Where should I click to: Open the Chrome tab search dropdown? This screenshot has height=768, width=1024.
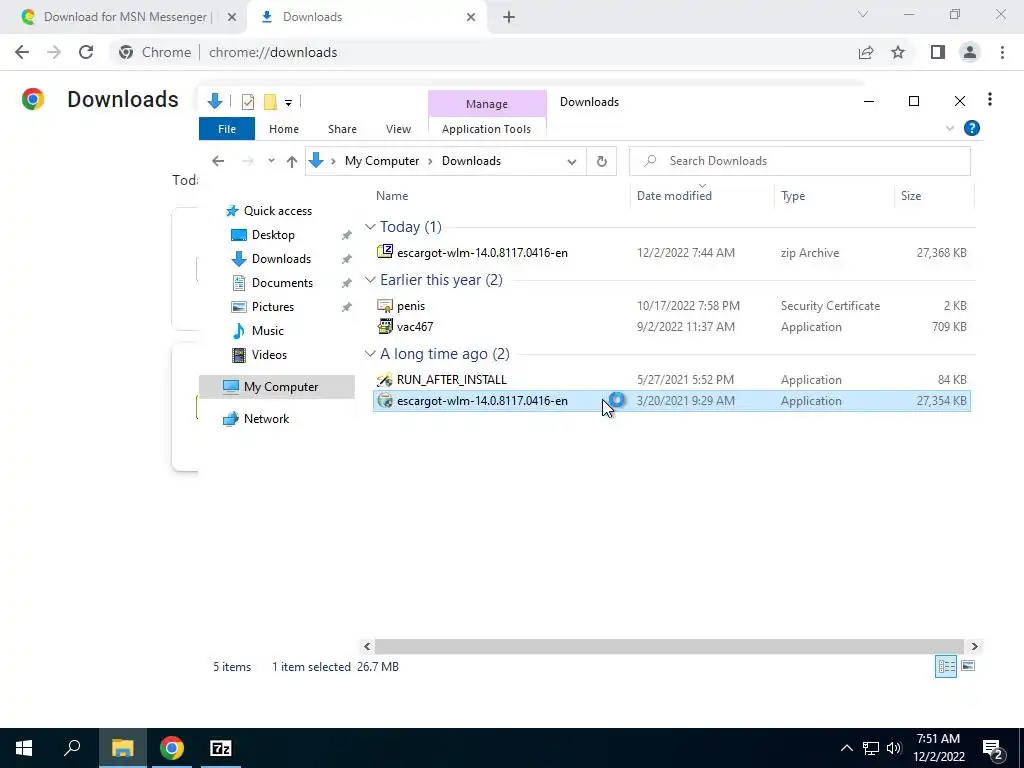pos(863,14)
